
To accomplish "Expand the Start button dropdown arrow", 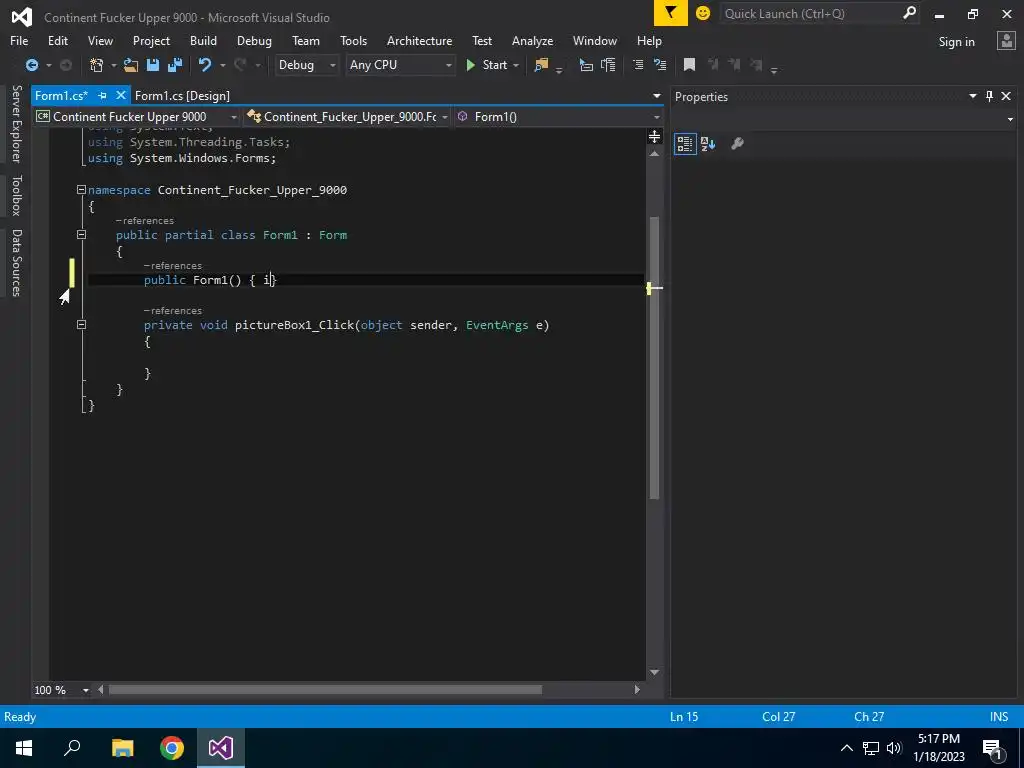I will click(516, 65).
